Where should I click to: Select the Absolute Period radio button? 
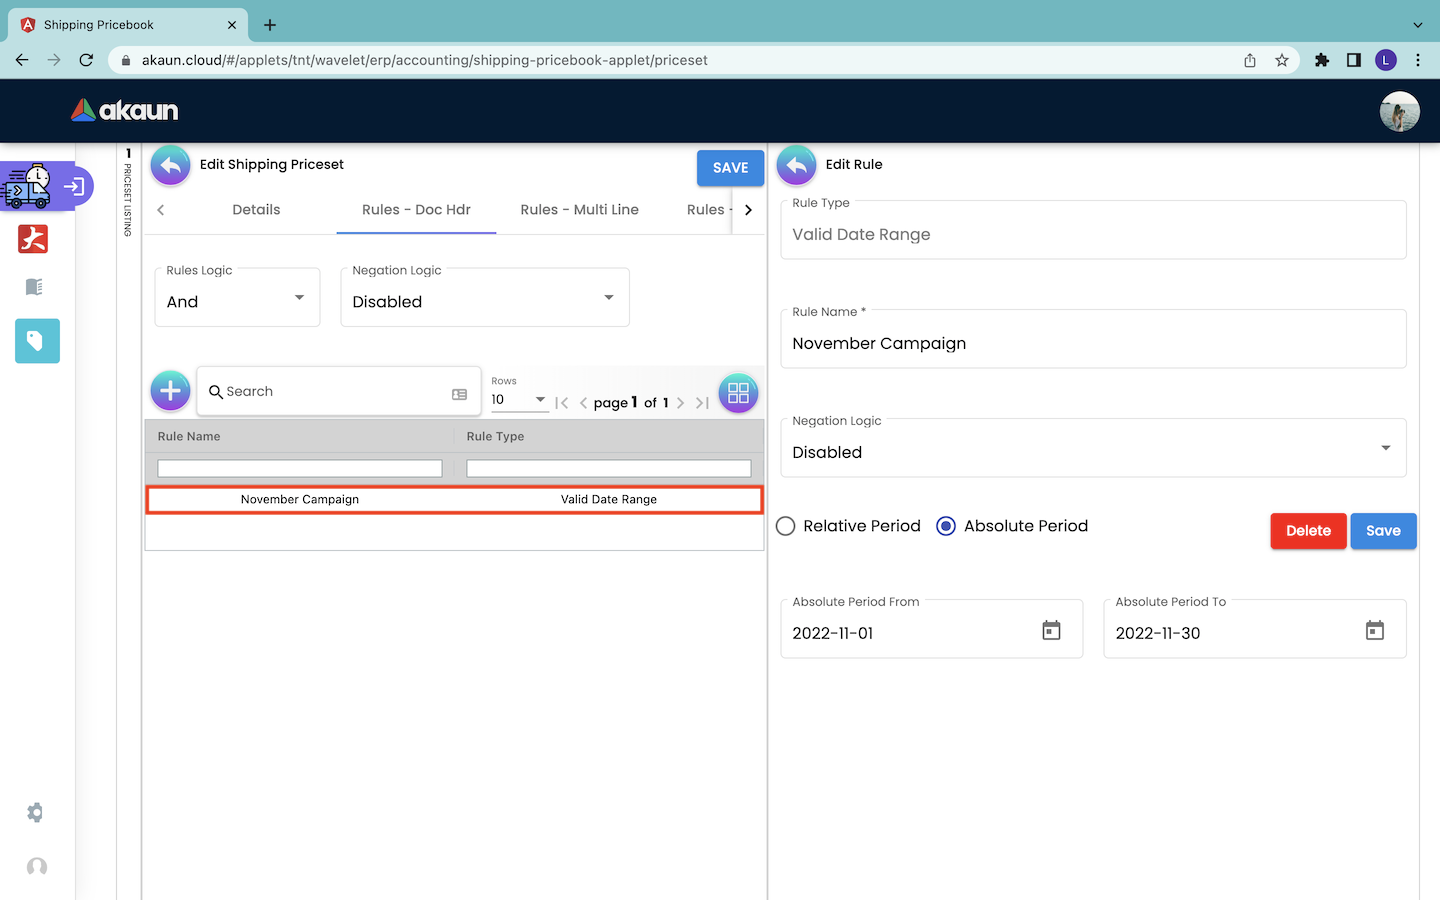[x=946, y=526]
